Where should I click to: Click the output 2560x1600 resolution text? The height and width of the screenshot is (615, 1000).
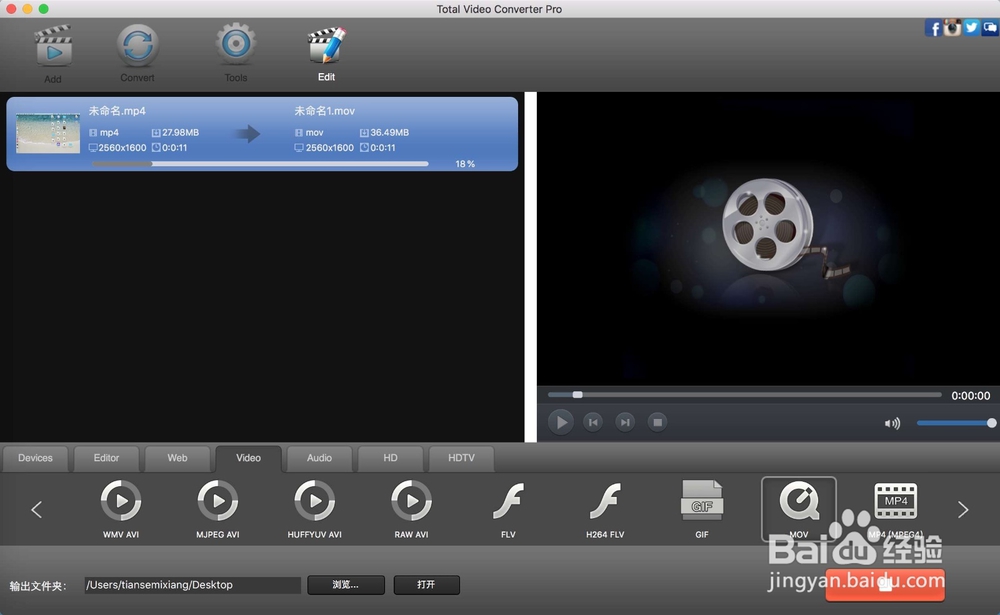pos(330,148)
